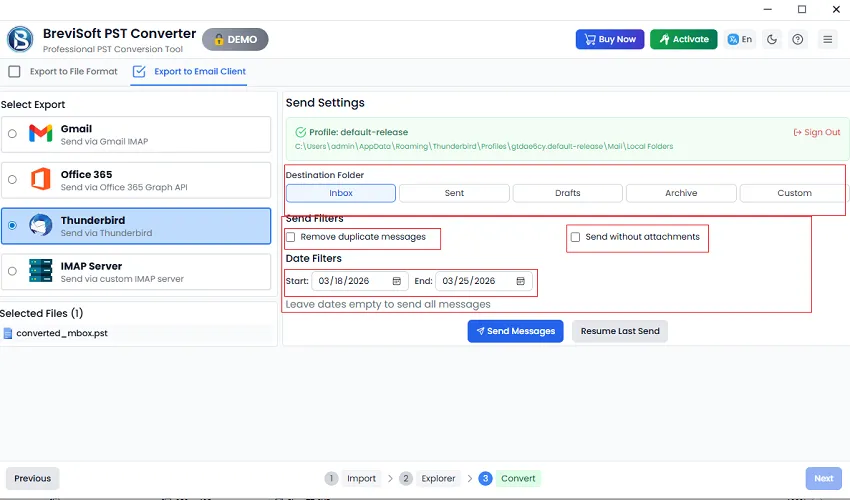Select the IMAP Server radio button
The height and width of the screenshot is (500, 850).
click(x=12, y=271)
